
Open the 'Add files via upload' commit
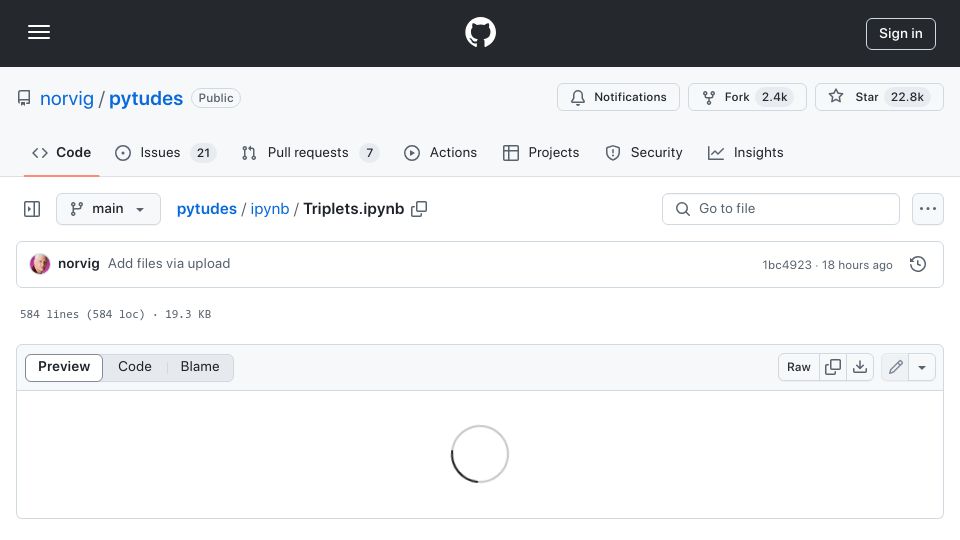coord(169,263)
